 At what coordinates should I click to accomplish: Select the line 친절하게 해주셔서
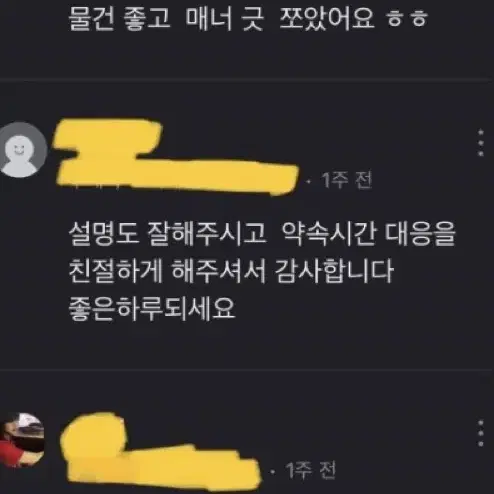click(x=167, y=271)
